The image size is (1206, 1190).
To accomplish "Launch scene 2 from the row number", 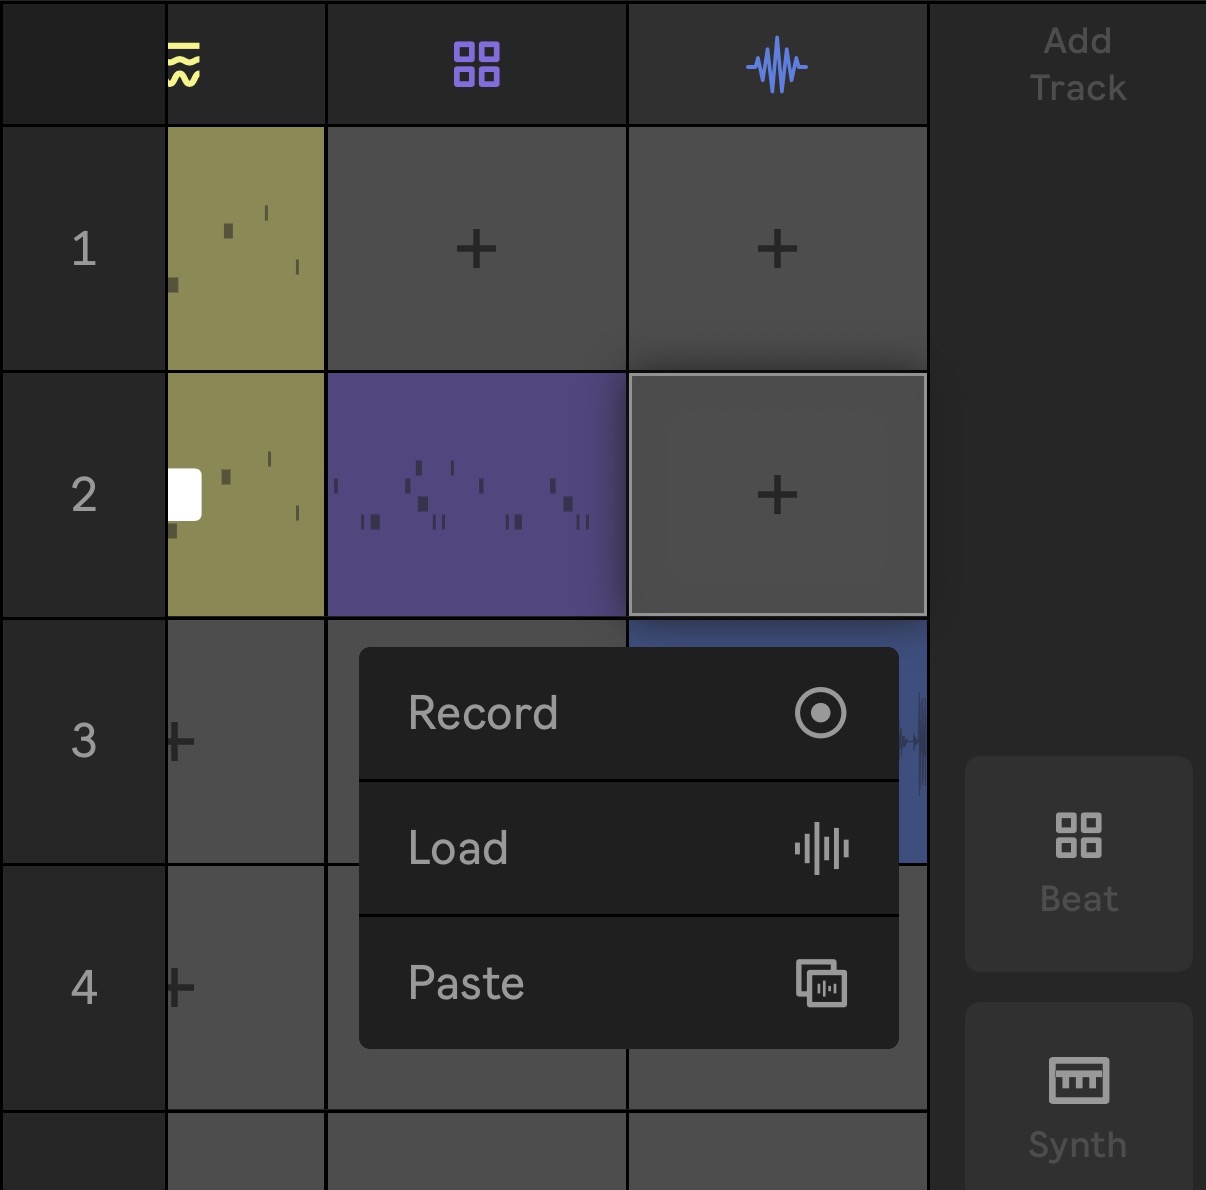I will 84,495.
